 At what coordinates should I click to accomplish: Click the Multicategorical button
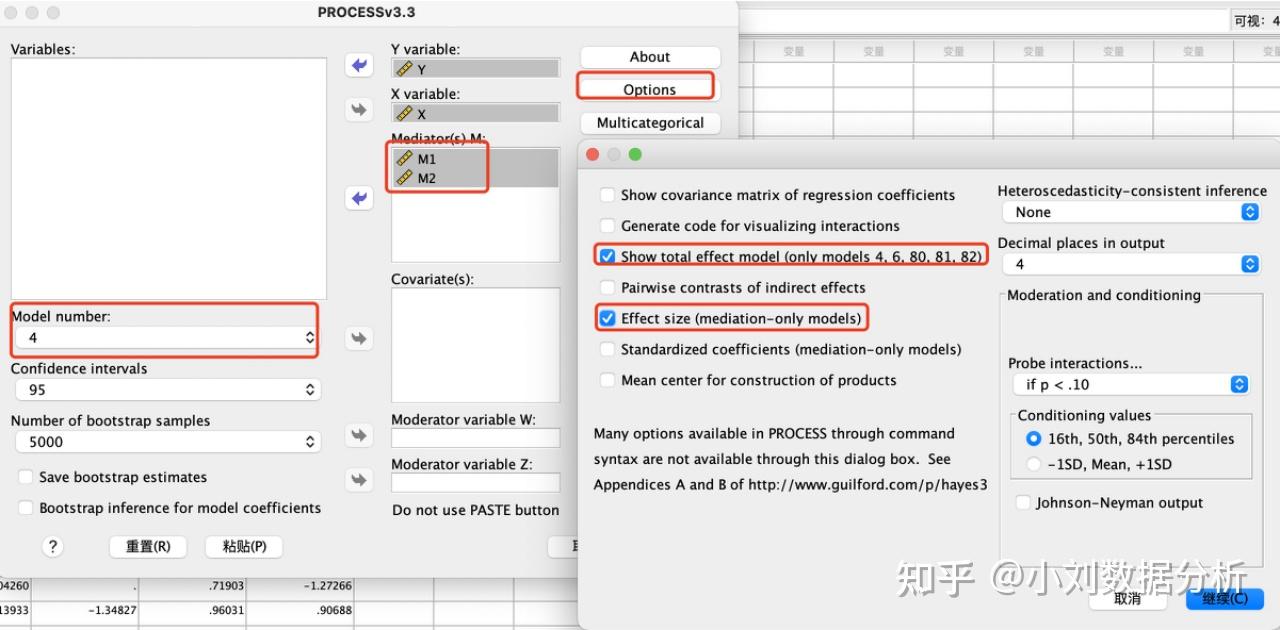[x=649, y=123]
